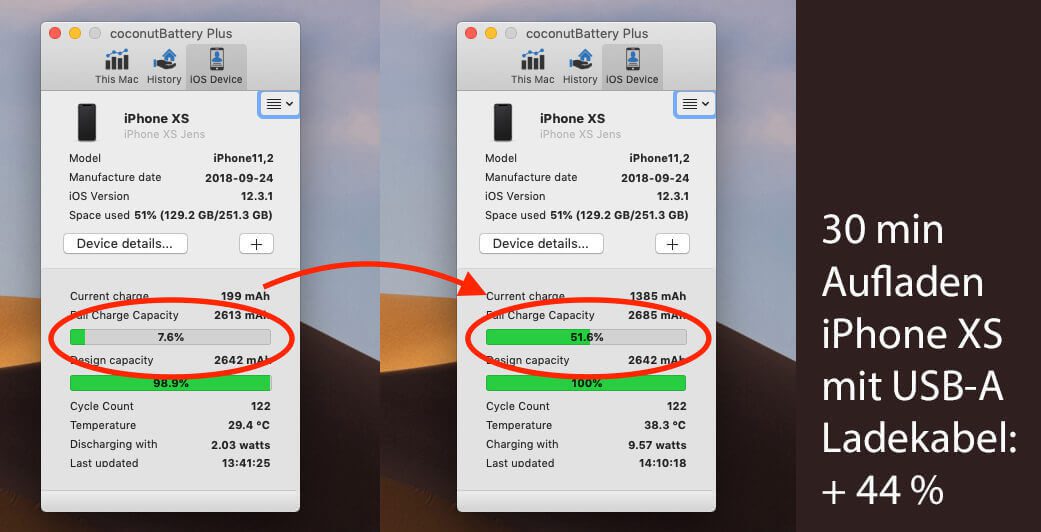Open Device details in the 29.4 °C window

pos(125,243)
